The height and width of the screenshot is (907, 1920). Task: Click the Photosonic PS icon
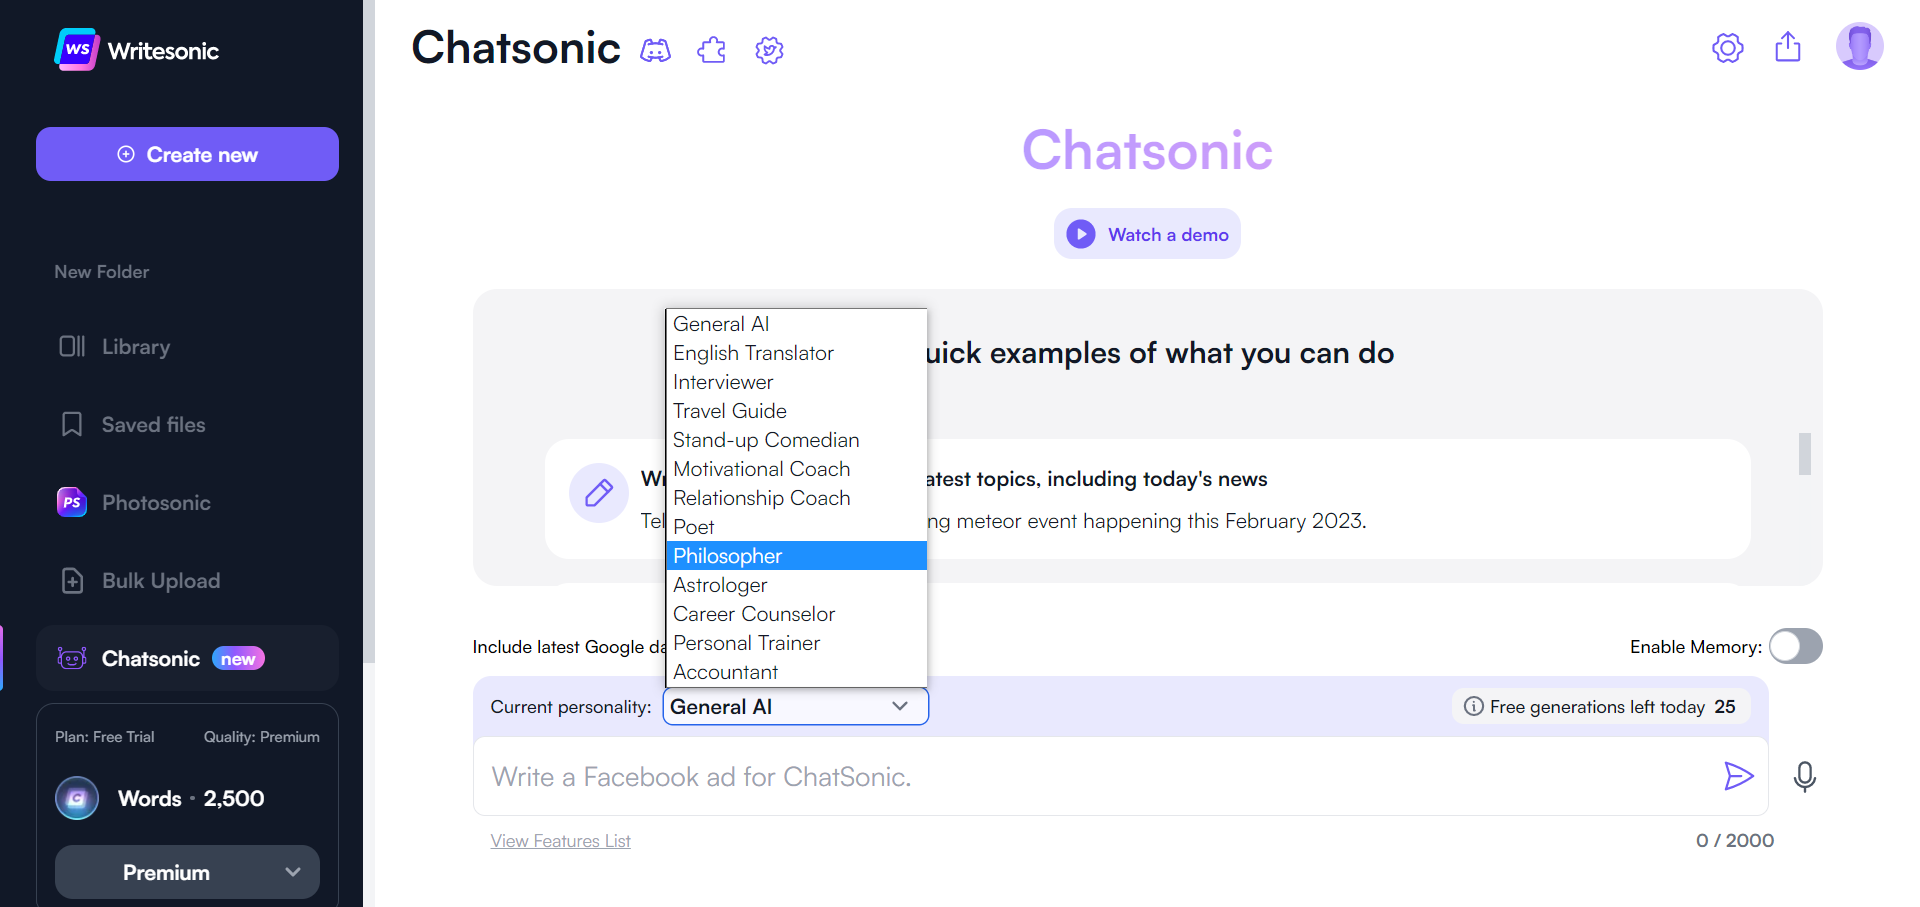point(72,502)
